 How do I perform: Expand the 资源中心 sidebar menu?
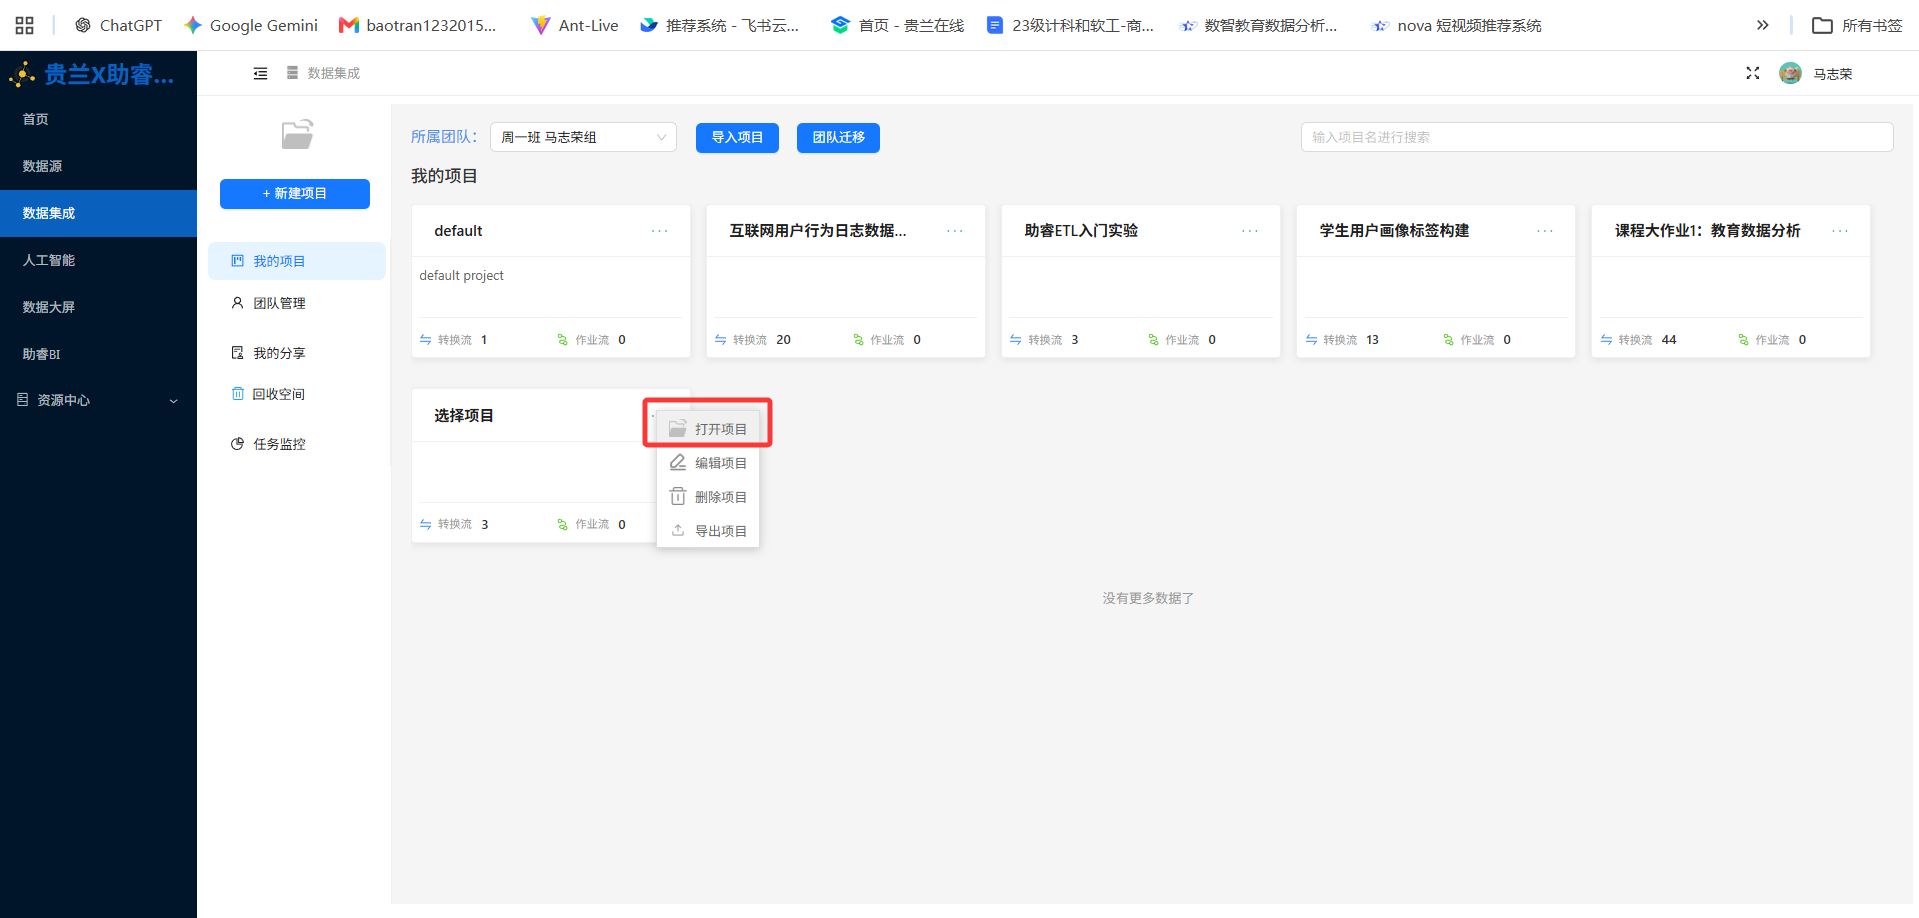tap(98, 400)
